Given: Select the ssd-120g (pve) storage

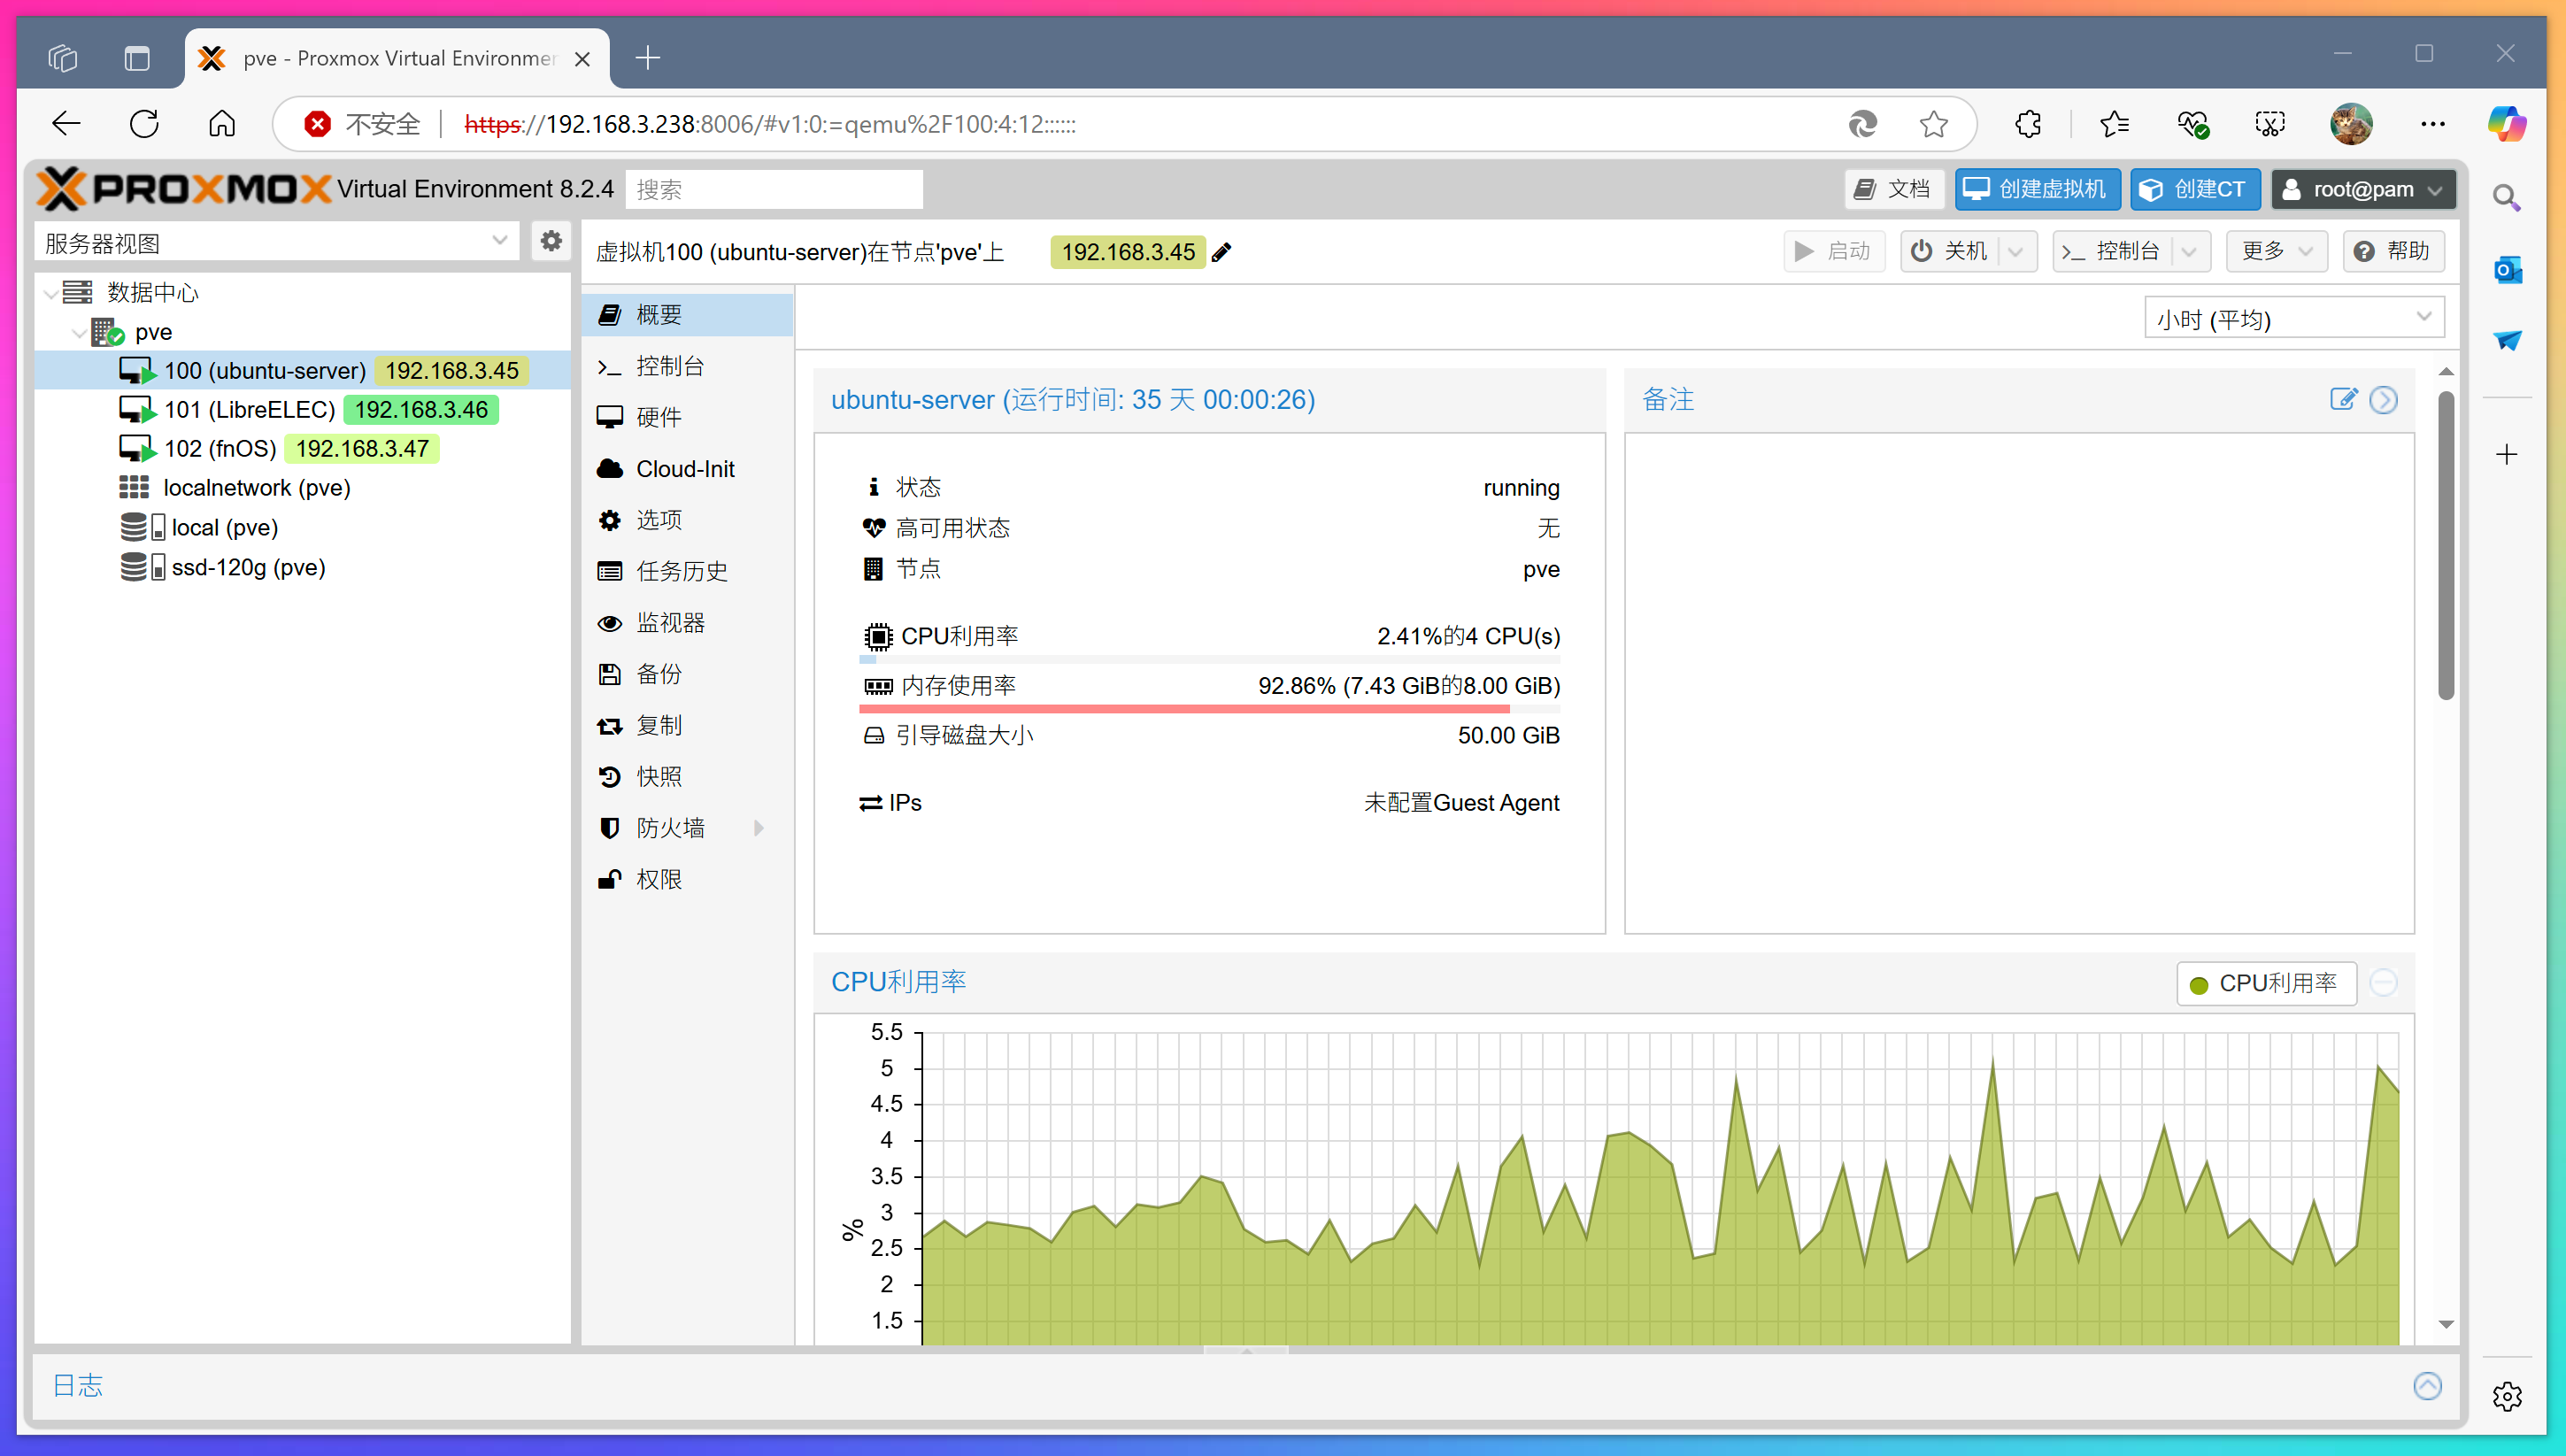Looking at the screenshot, I should (248, 567).
